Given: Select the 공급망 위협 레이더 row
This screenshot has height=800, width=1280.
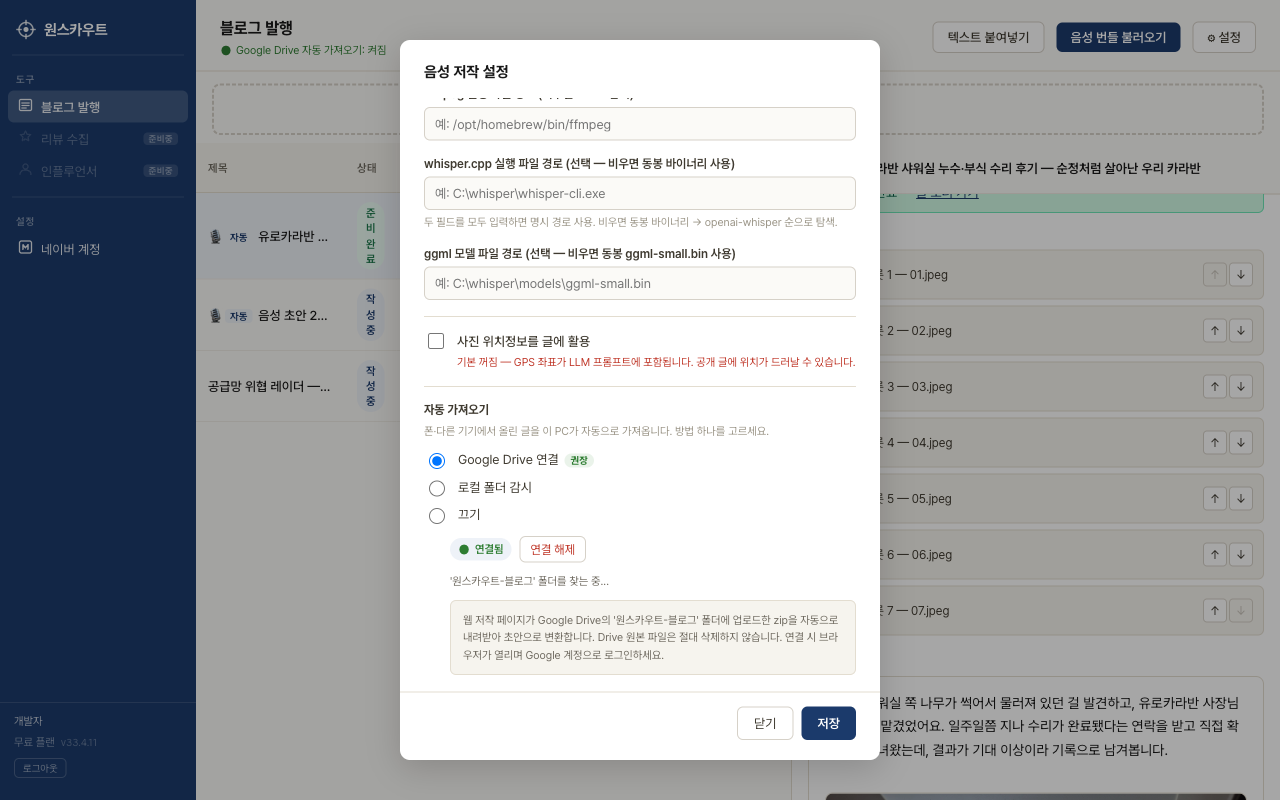Looking at the screenshot, I should point(298,386).
